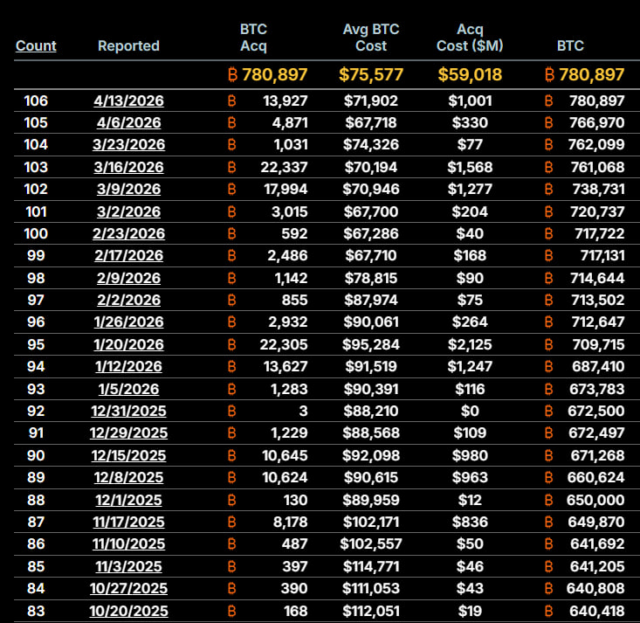
Task: Select the 650,000 BTC holdings cell
Action: pyautogui.click(x=596, y=500)
